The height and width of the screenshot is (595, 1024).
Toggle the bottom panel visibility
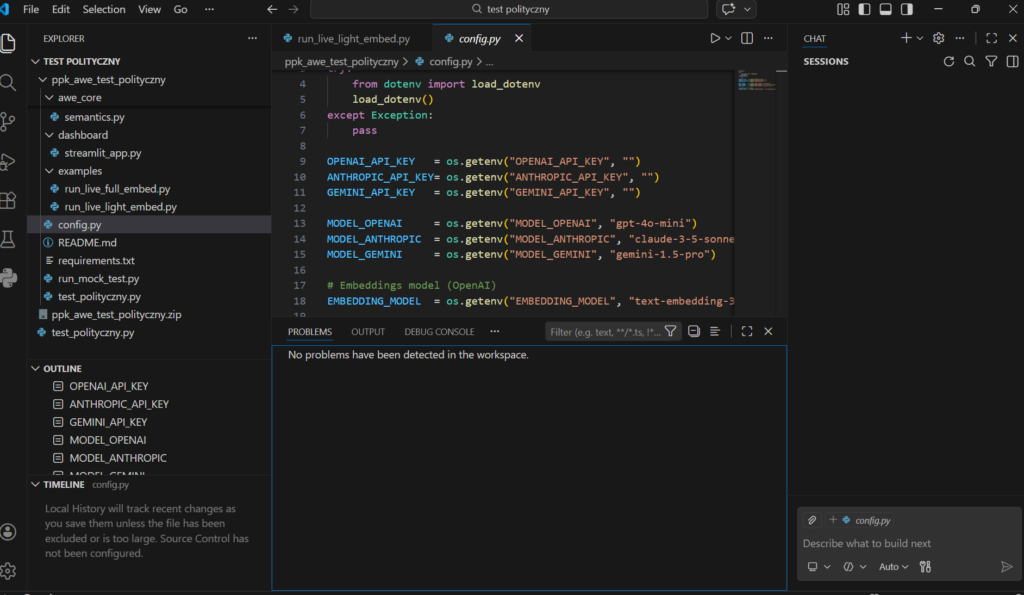click(x=885, y=10)
